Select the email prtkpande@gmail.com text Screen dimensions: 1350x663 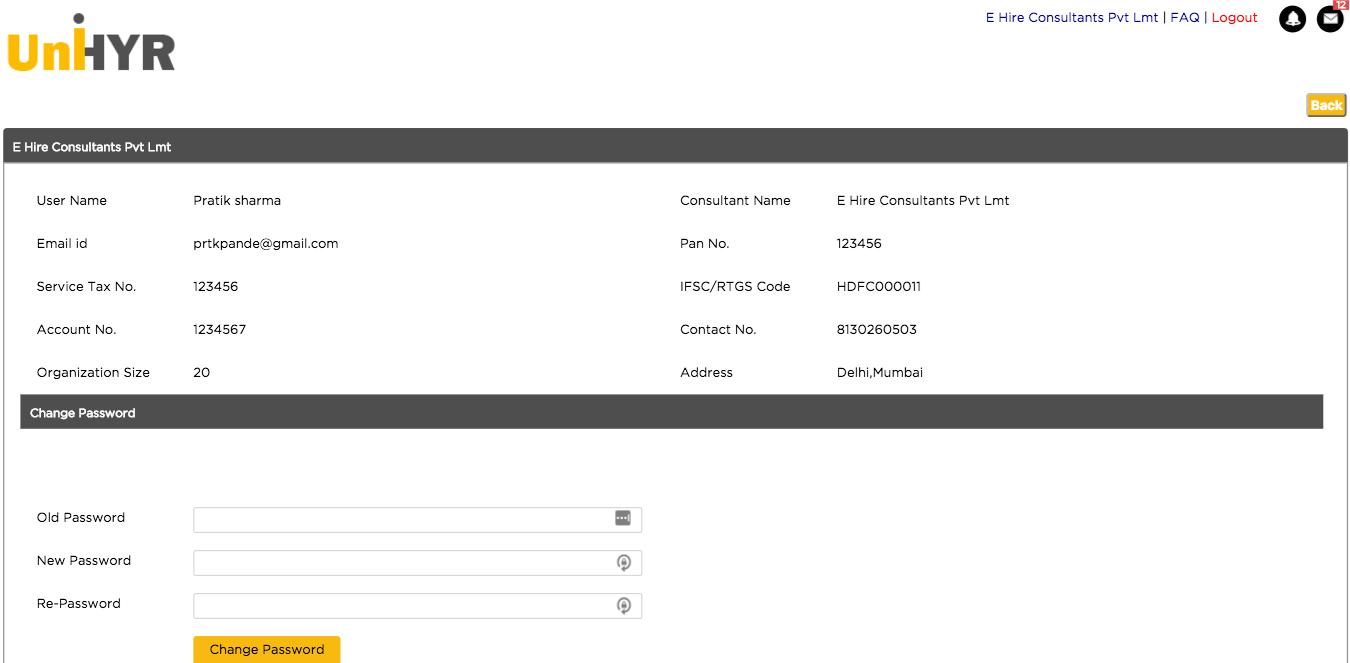(x=266, y=243)
